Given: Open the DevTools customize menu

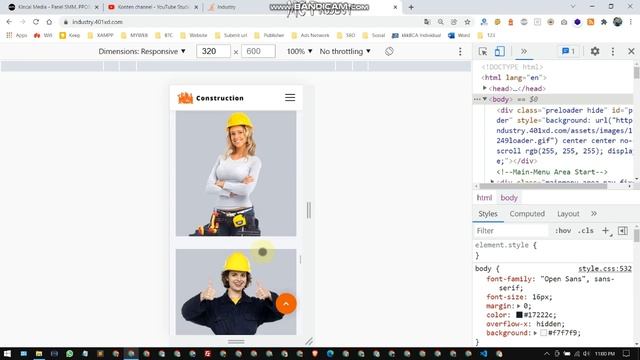Looking at the screenshot, I should [x=613, y=51].
